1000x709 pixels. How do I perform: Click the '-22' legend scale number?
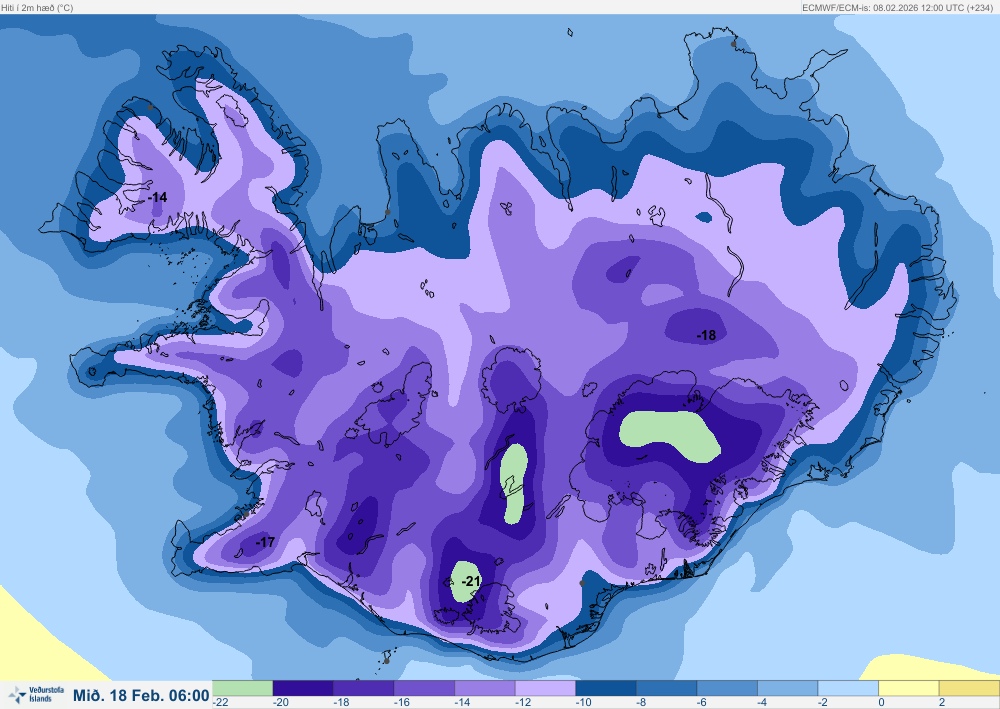click(221, 702)
